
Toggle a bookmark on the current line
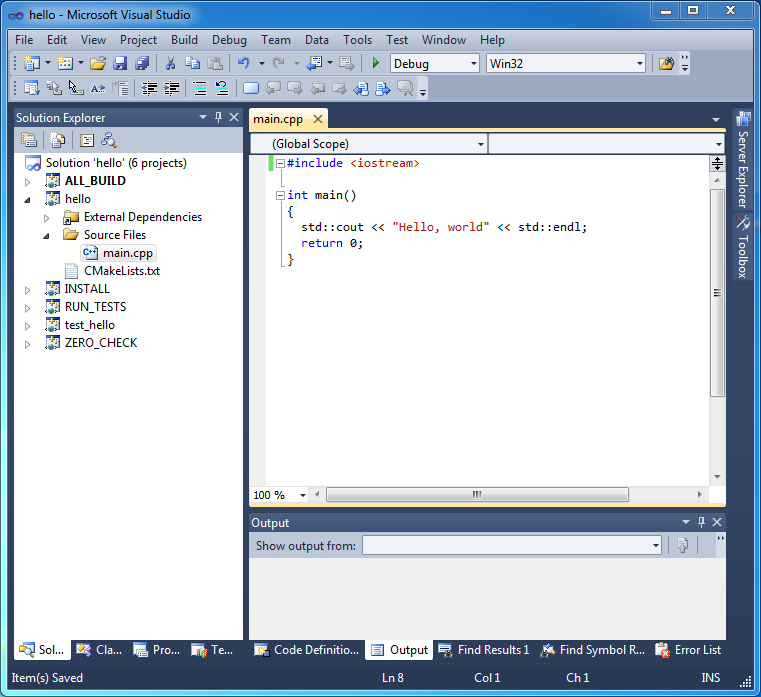pos(251,88)
